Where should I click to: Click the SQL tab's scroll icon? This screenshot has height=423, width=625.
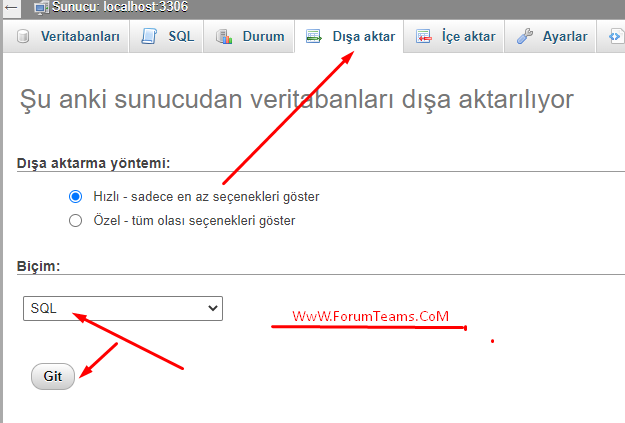(149, 36)
